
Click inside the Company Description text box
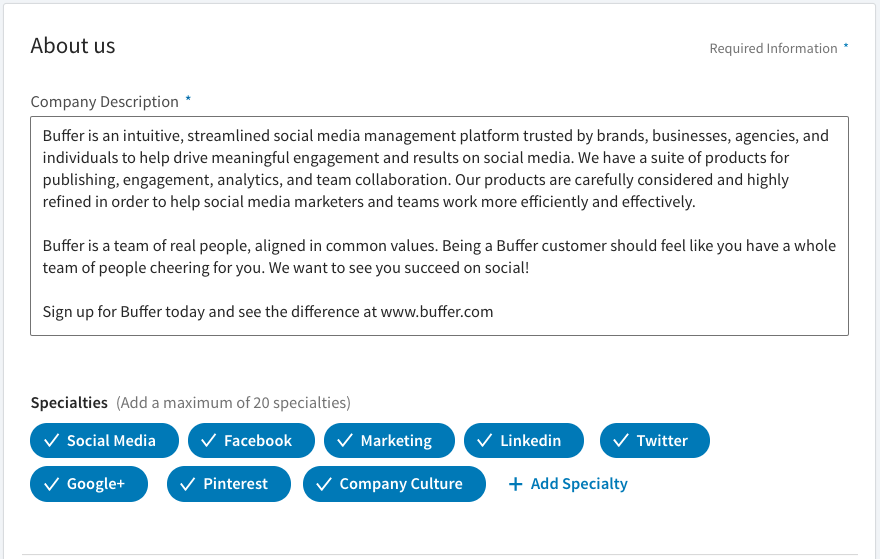pyautogui.click(x=439, y=226)
